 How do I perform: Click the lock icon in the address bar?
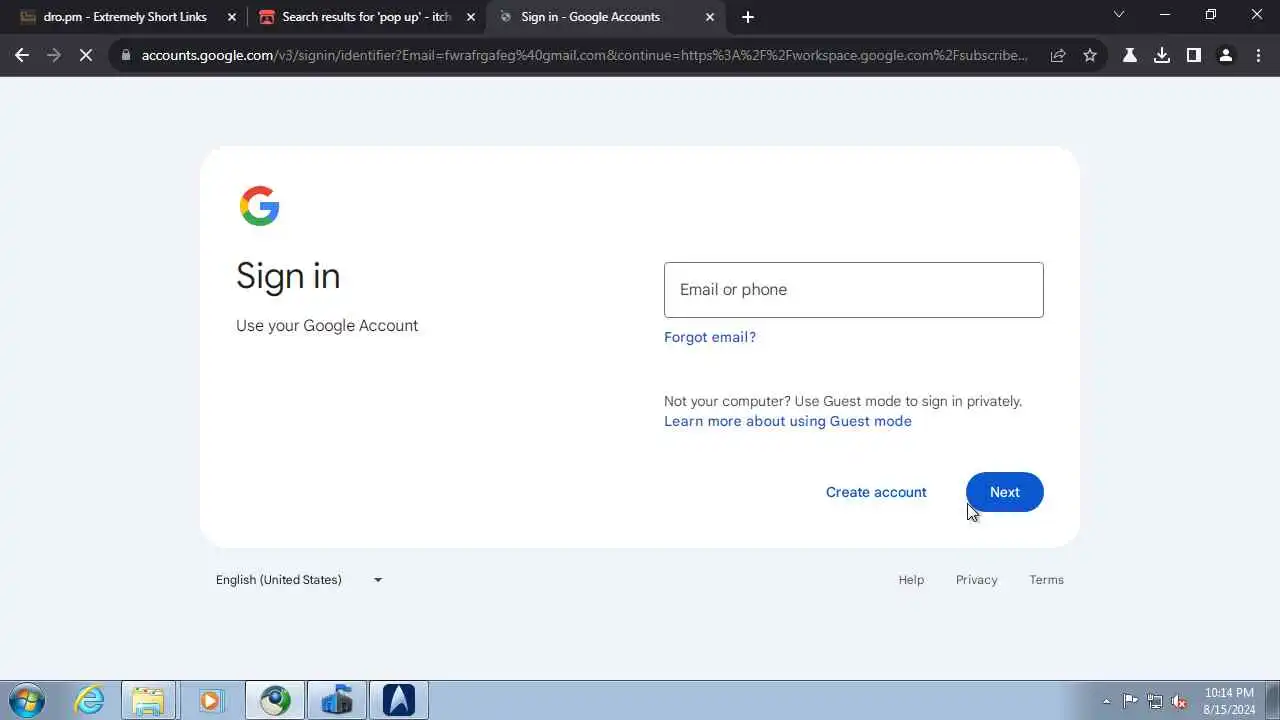click(126, 56)
